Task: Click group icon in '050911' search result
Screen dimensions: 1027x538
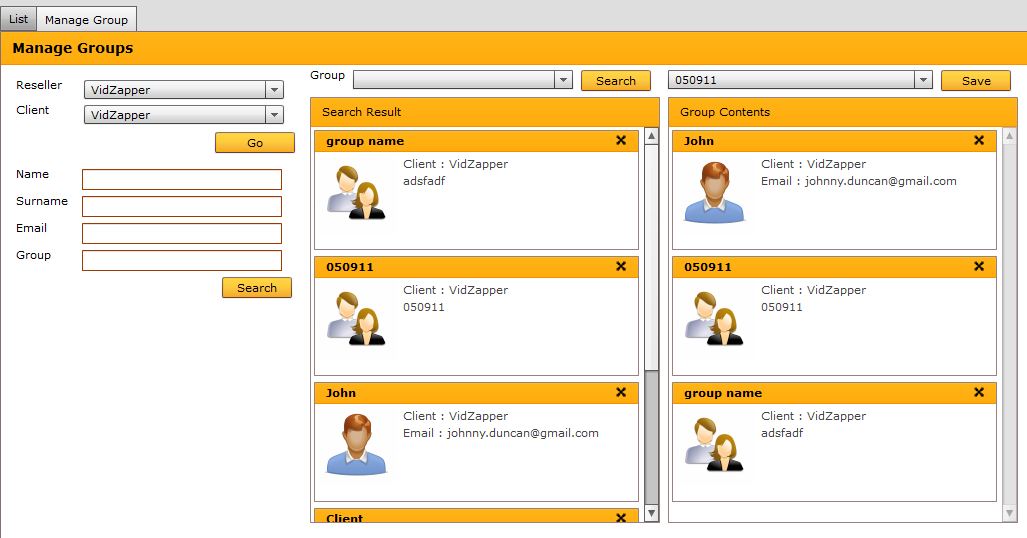Action: [x=356, y=318]
